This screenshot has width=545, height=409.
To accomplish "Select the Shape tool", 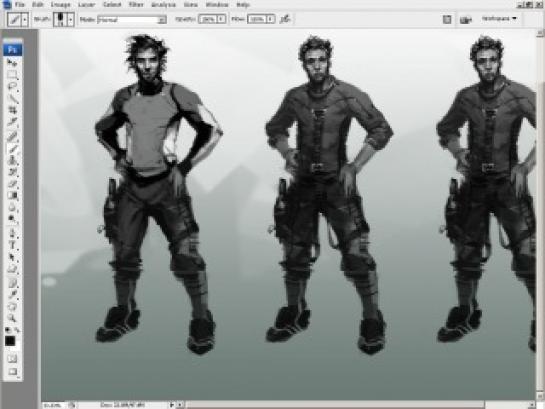I will (12, 269).
